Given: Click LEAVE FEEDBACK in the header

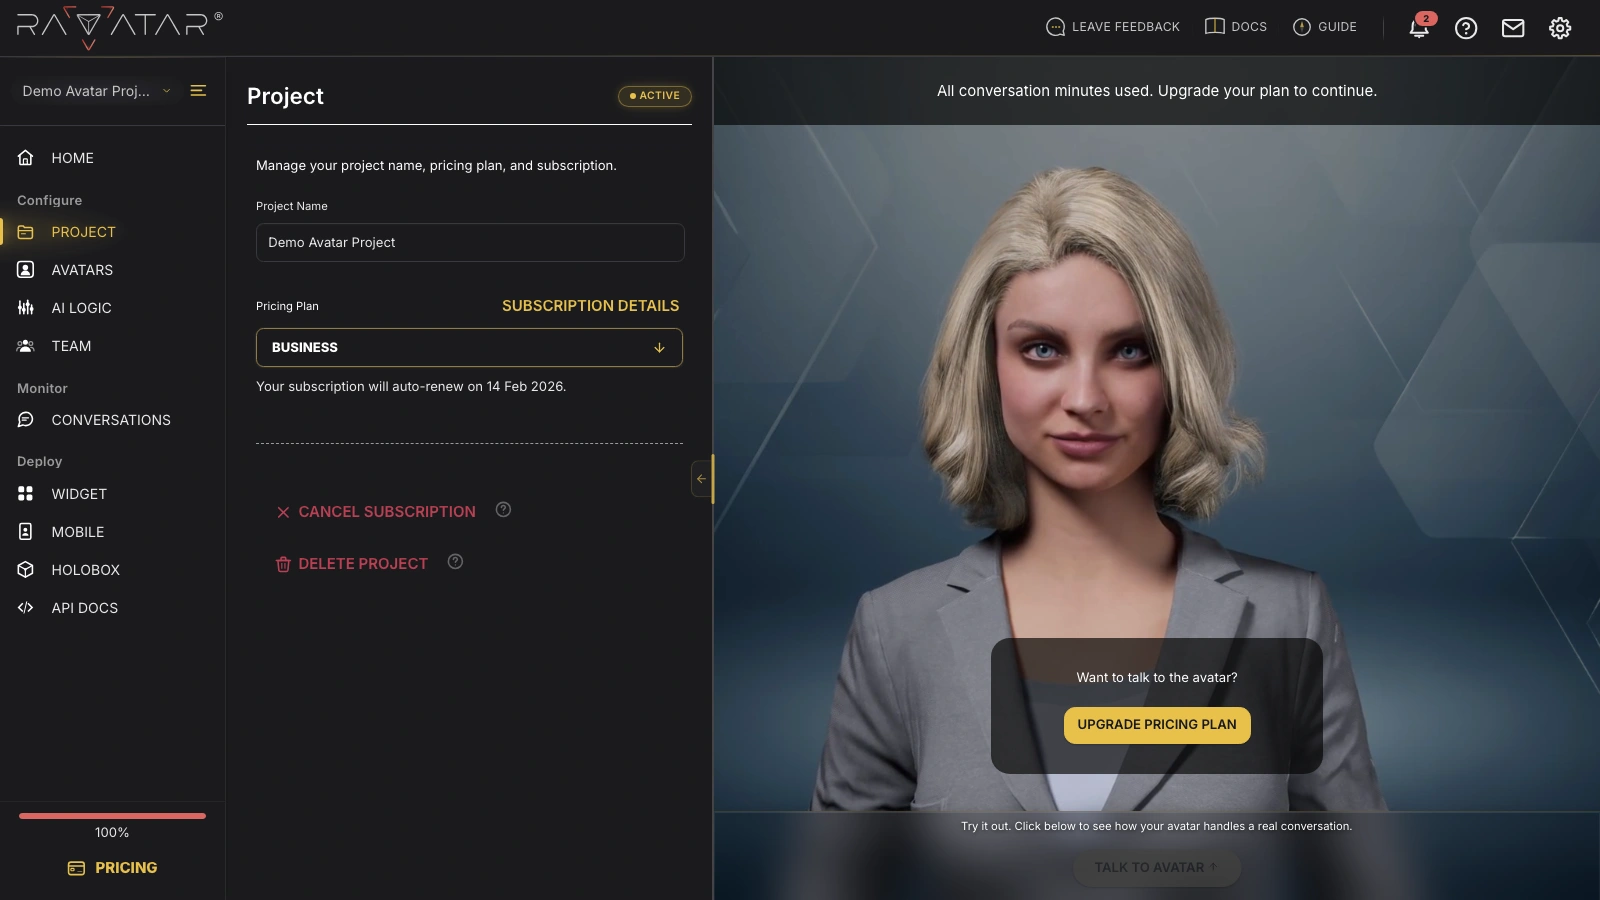Looking at the screenshot, I should [1113, 27].
